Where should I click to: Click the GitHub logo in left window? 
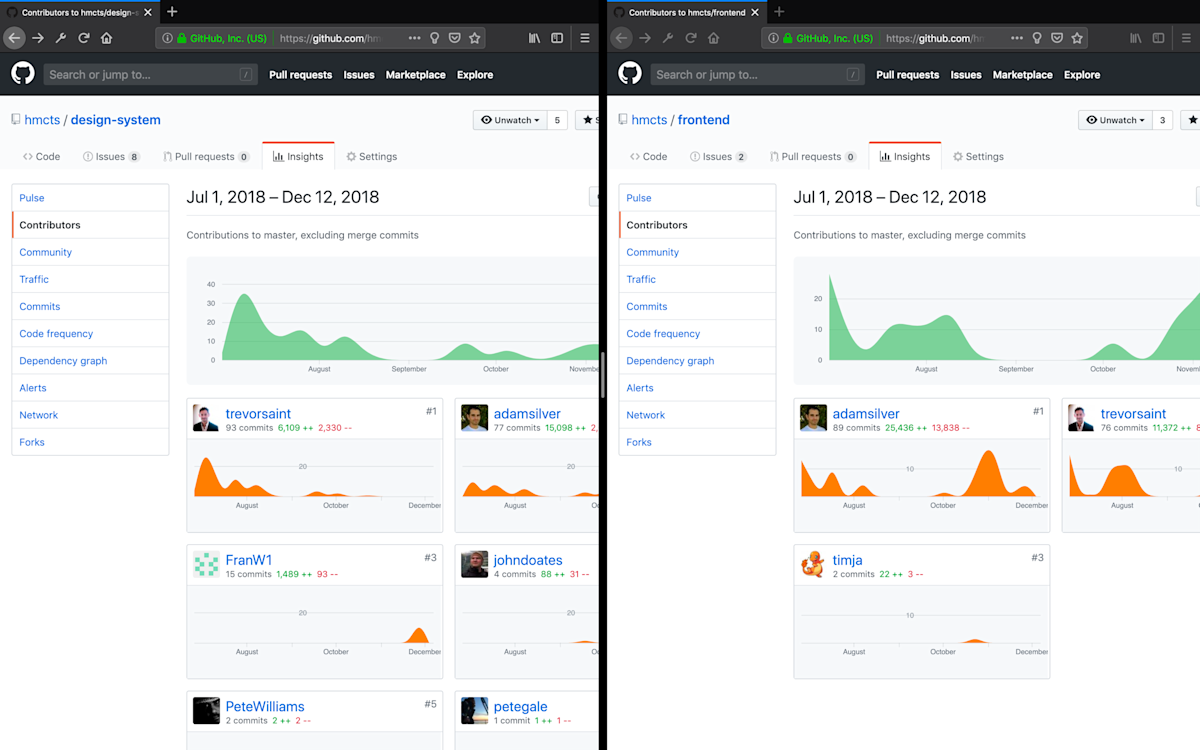(x=22, y=74)
